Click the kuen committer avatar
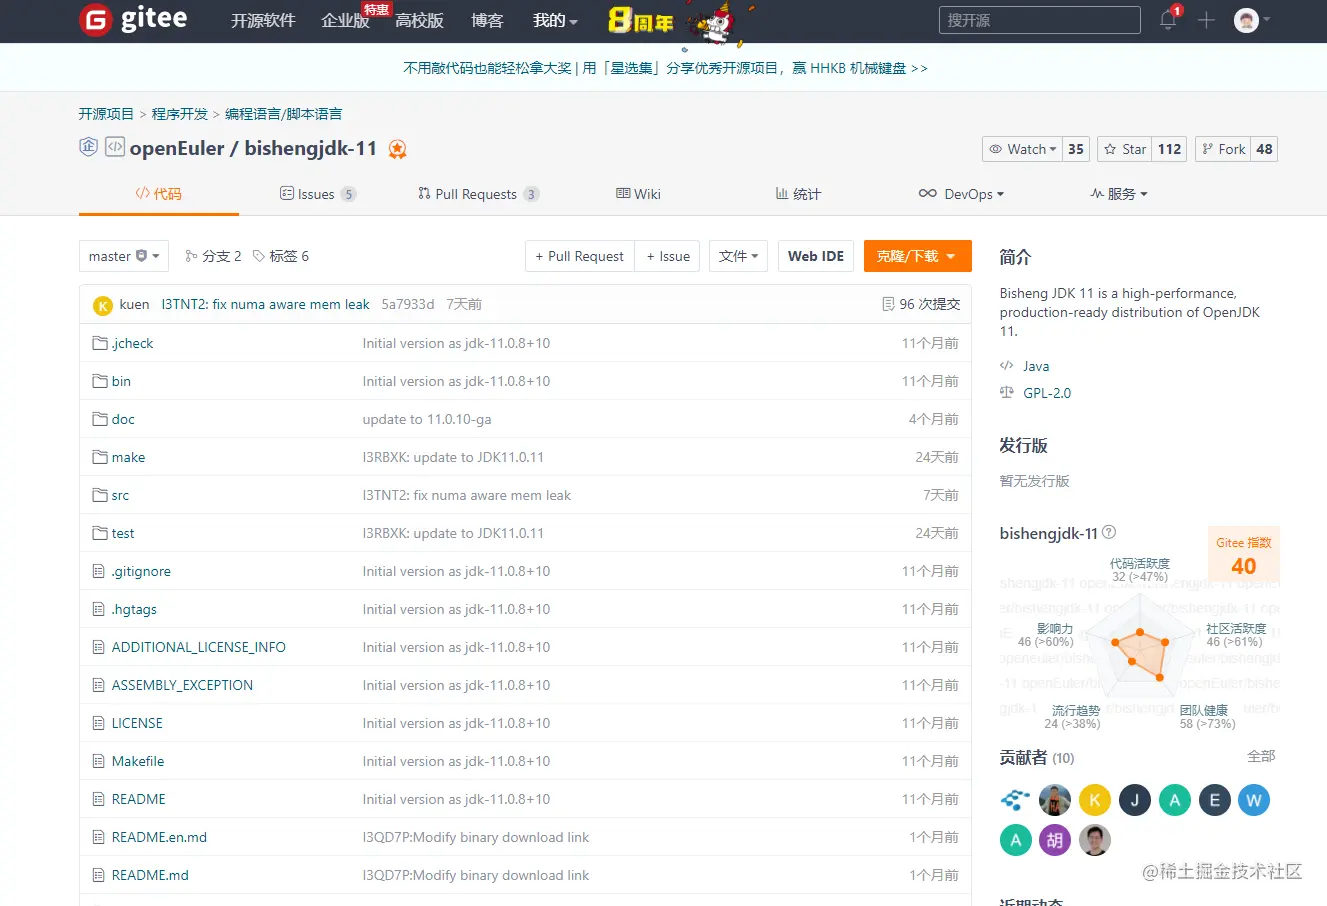1327x906 pixels. [103, 305]
